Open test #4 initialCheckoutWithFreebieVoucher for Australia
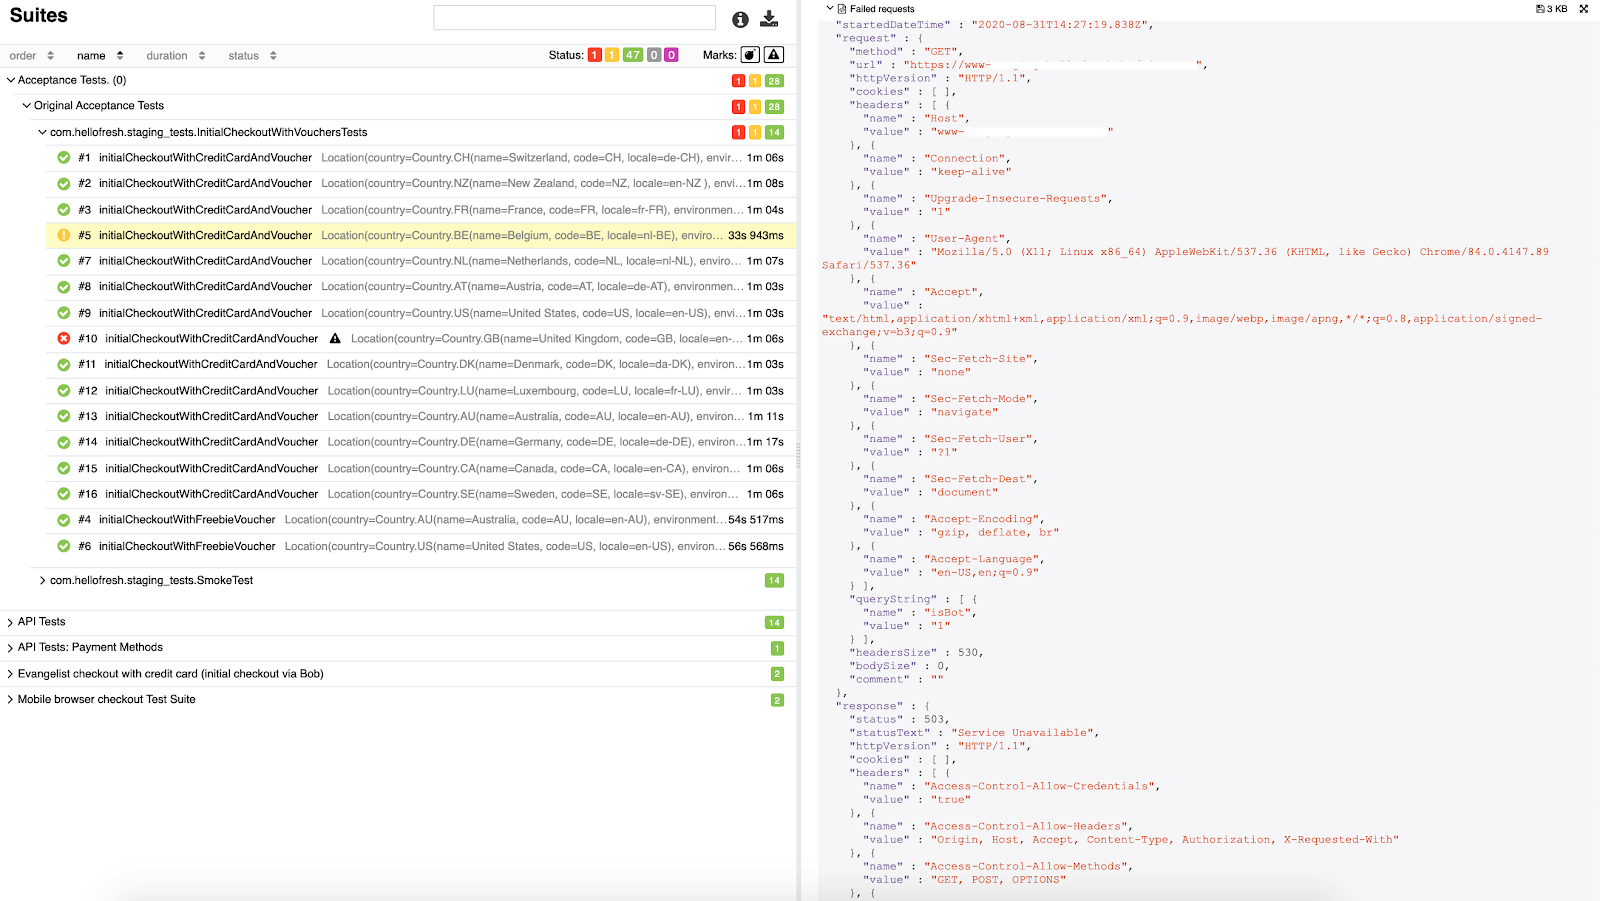The height and width of the screenshot is (901, 1600). coord(421,520)
